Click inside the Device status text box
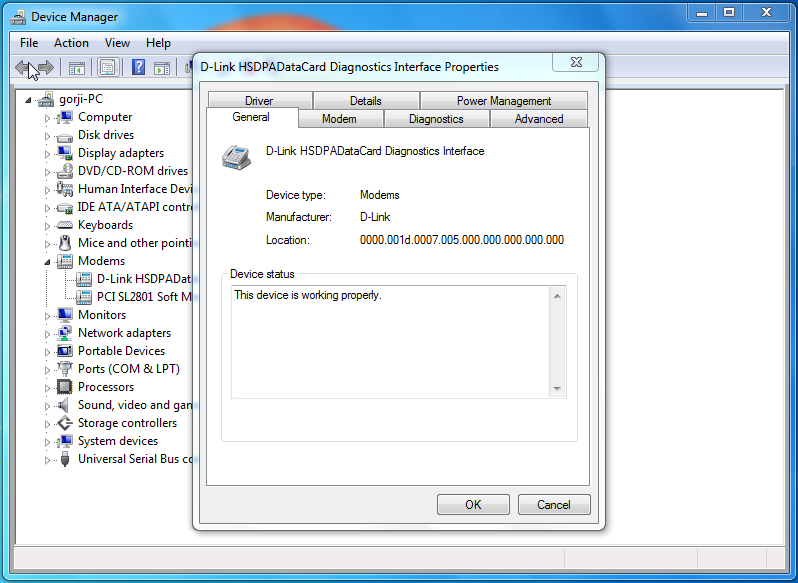The height and width of the screenshot is (583, 798). tap(391, 342)
